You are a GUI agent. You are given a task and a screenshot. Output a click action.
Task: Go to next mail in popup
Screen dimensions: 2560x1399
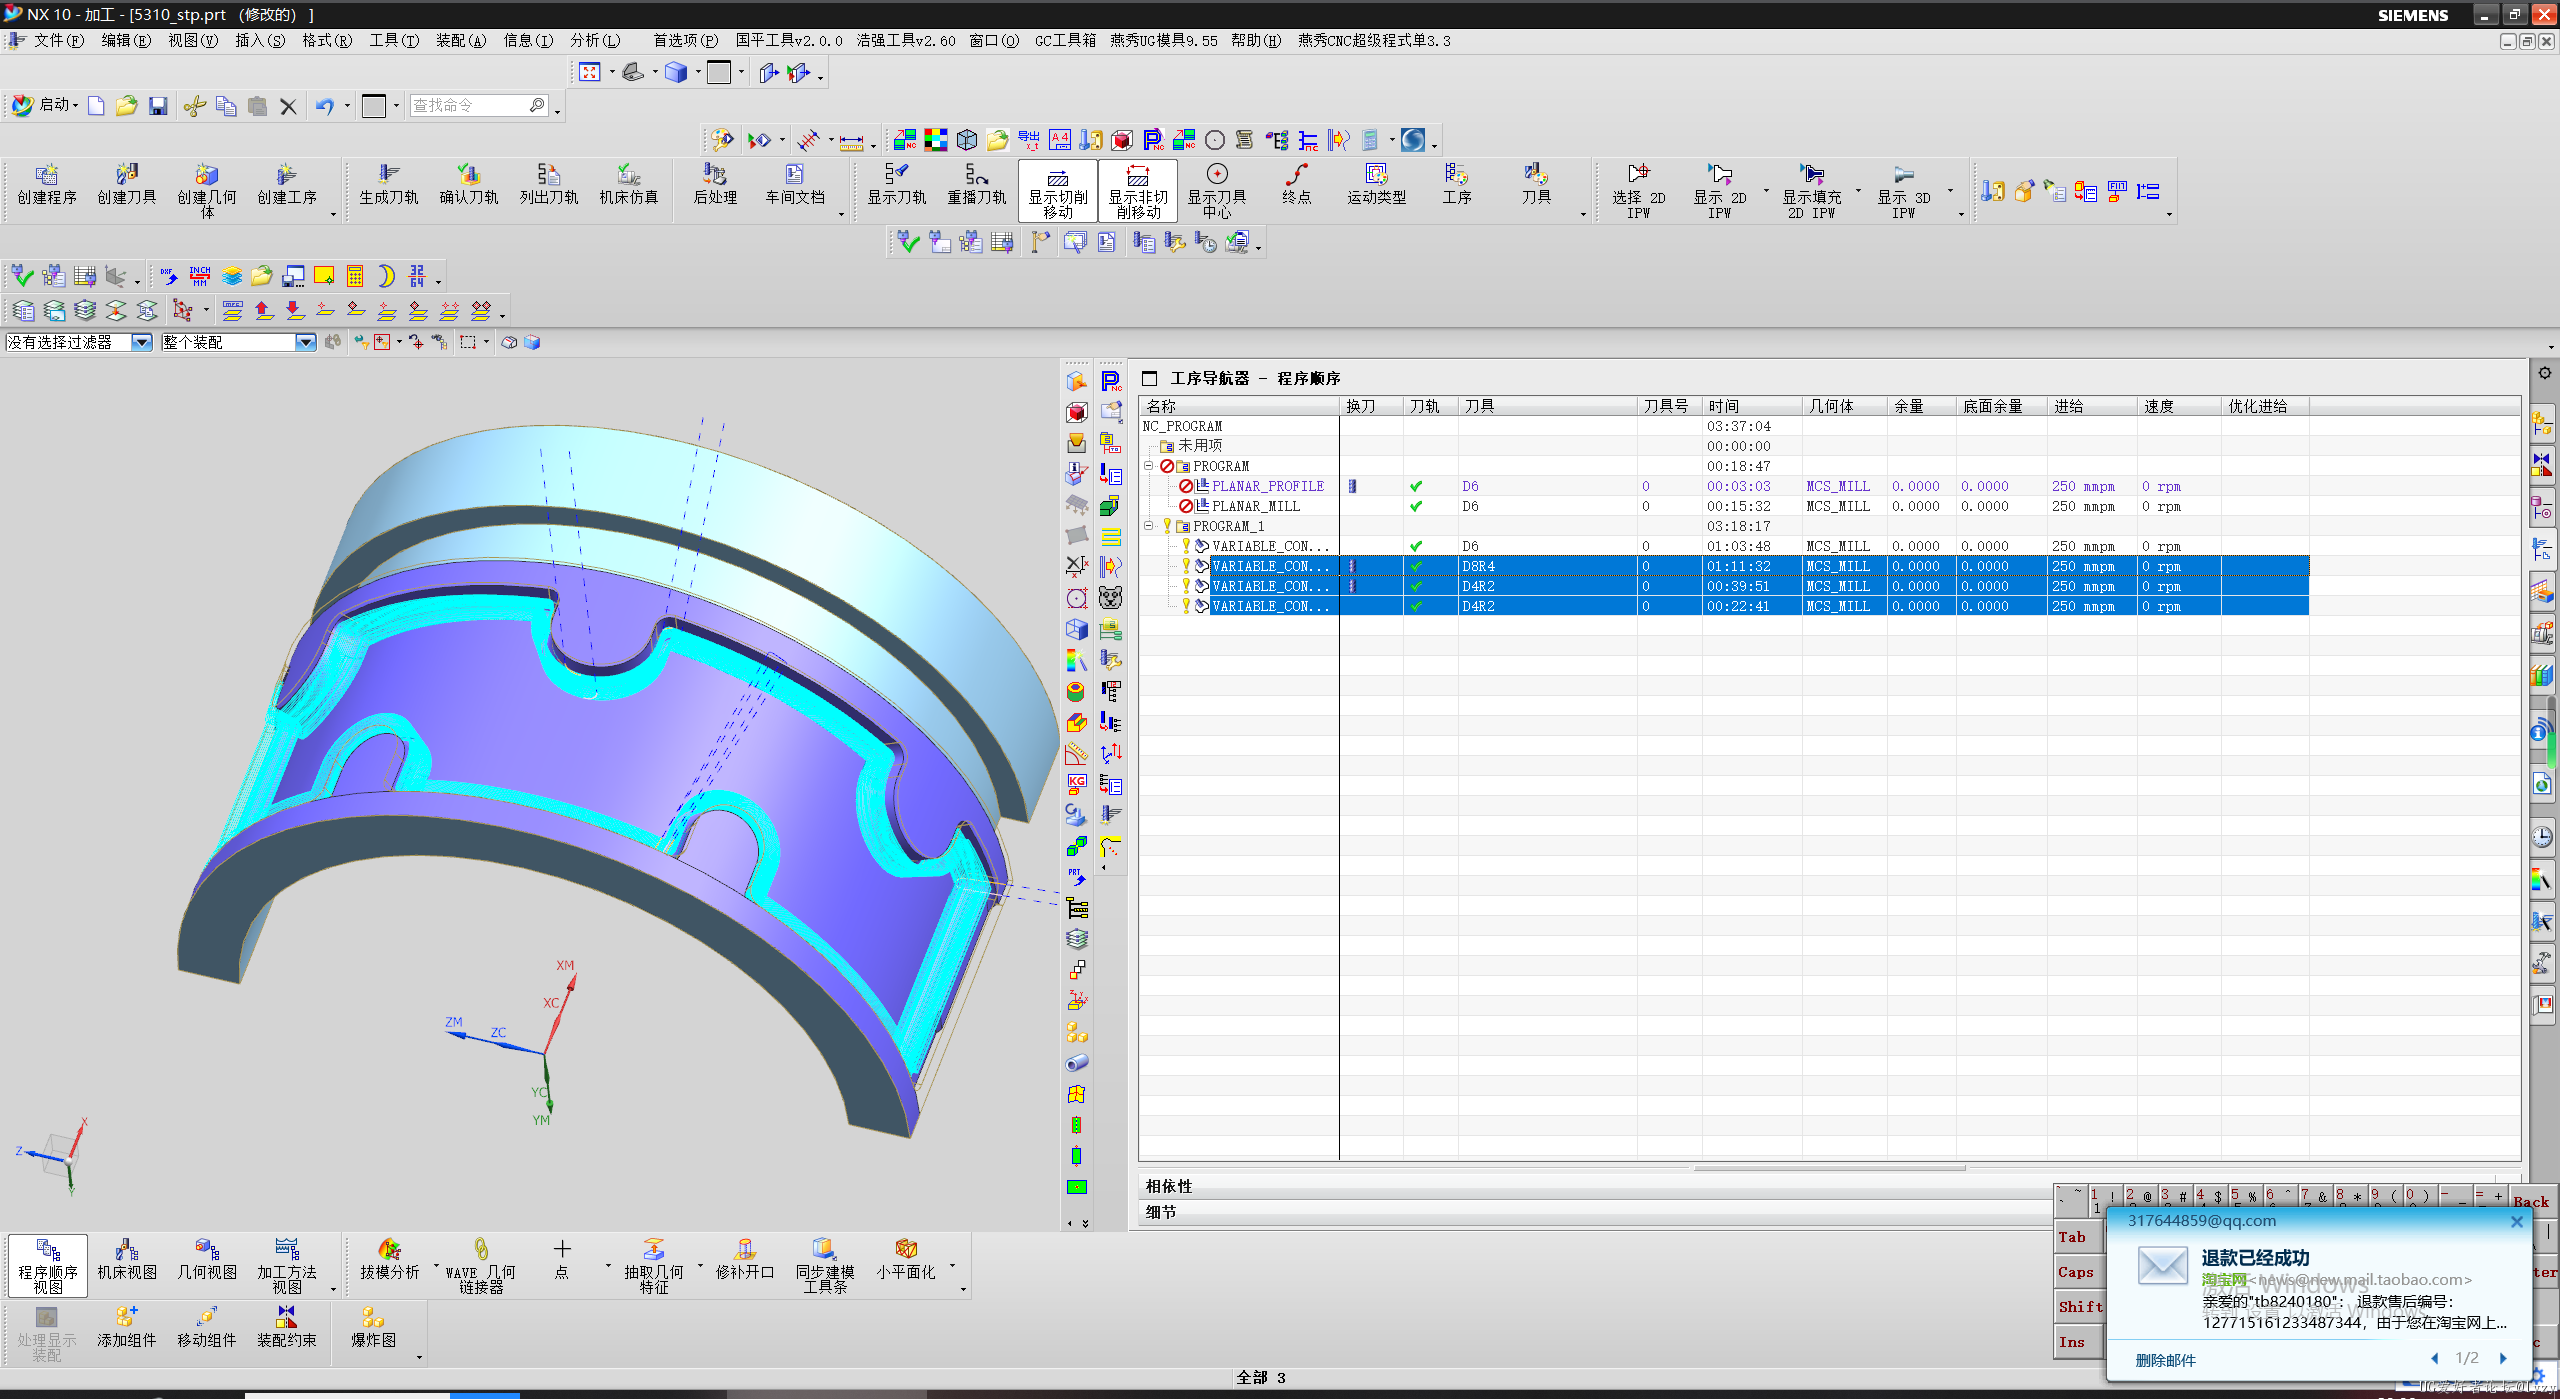(x=2503, y=1358)
